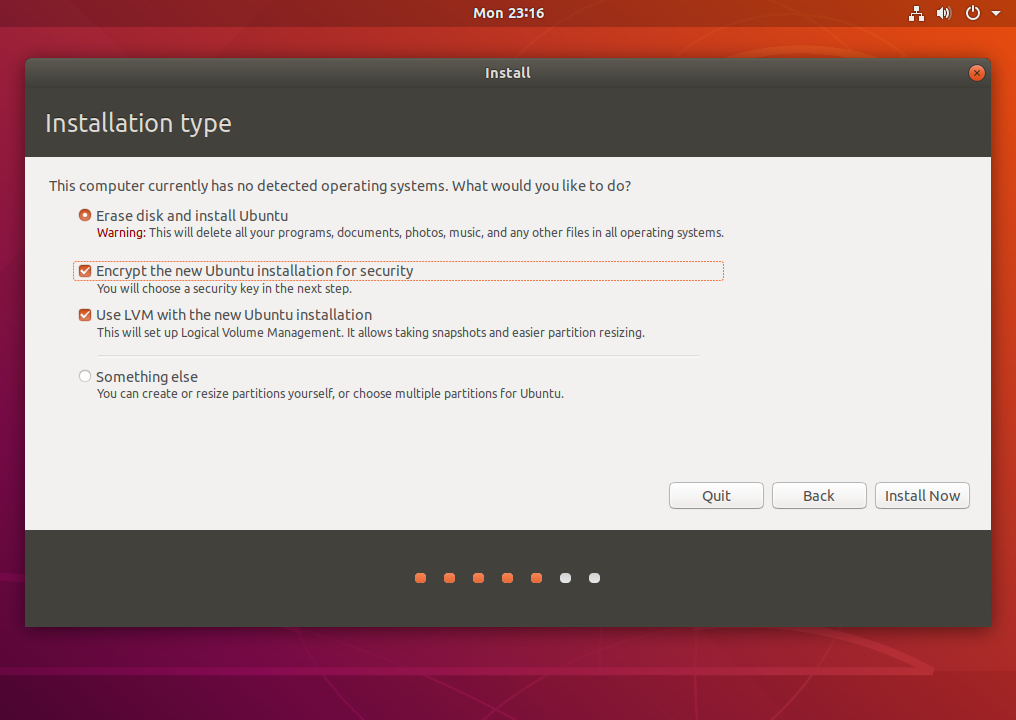
Task: Uncheck Encrypt the new Ubuntu installation
Action: coord(85,271)
